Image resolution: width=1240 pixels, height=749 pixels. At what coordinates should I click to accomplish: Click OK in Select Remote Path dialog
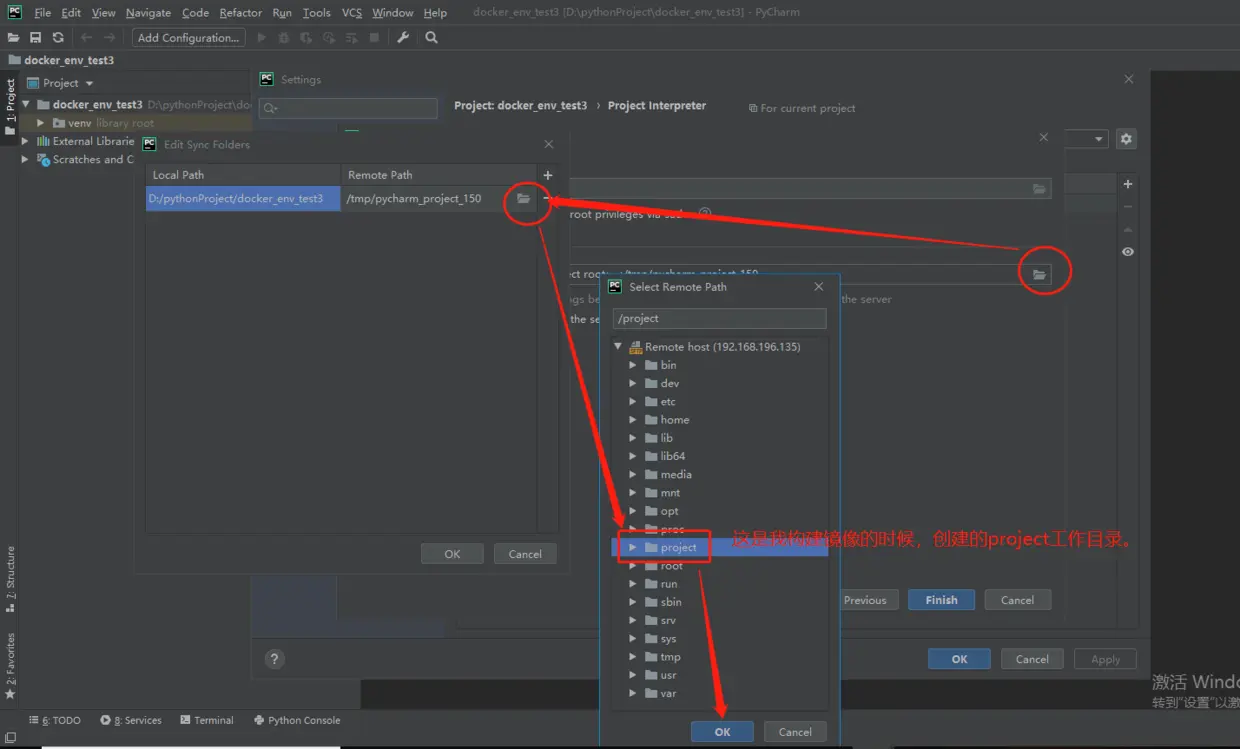[x=722, y=732]
